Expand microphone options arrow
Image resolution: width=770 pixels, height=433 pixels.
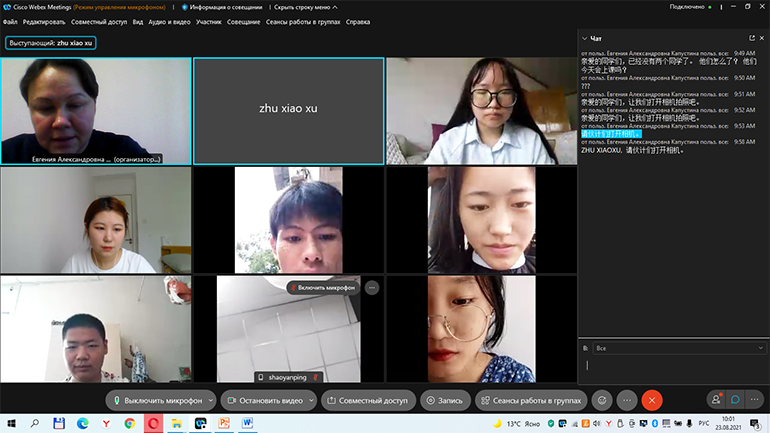210,400
